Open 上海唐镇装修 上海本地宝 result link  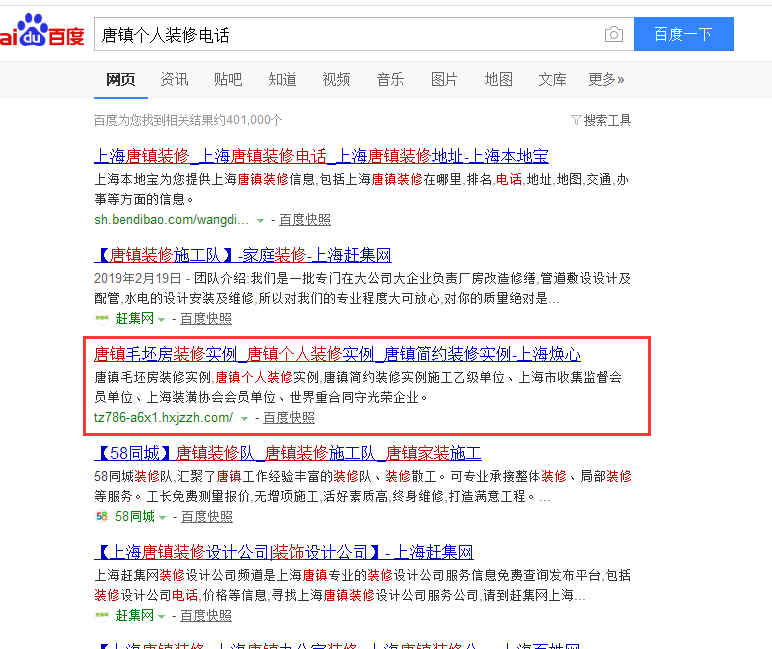click(321, 156)
